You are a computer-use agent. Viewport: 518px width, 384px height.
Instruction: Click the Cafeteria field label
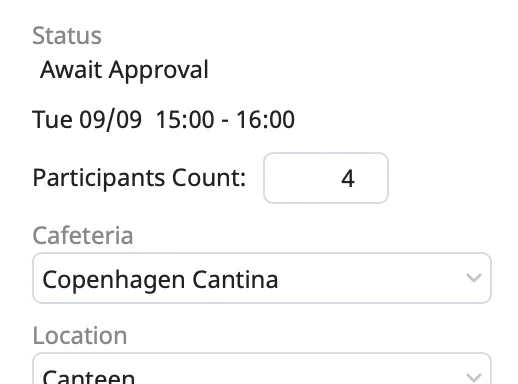(83, 236)
